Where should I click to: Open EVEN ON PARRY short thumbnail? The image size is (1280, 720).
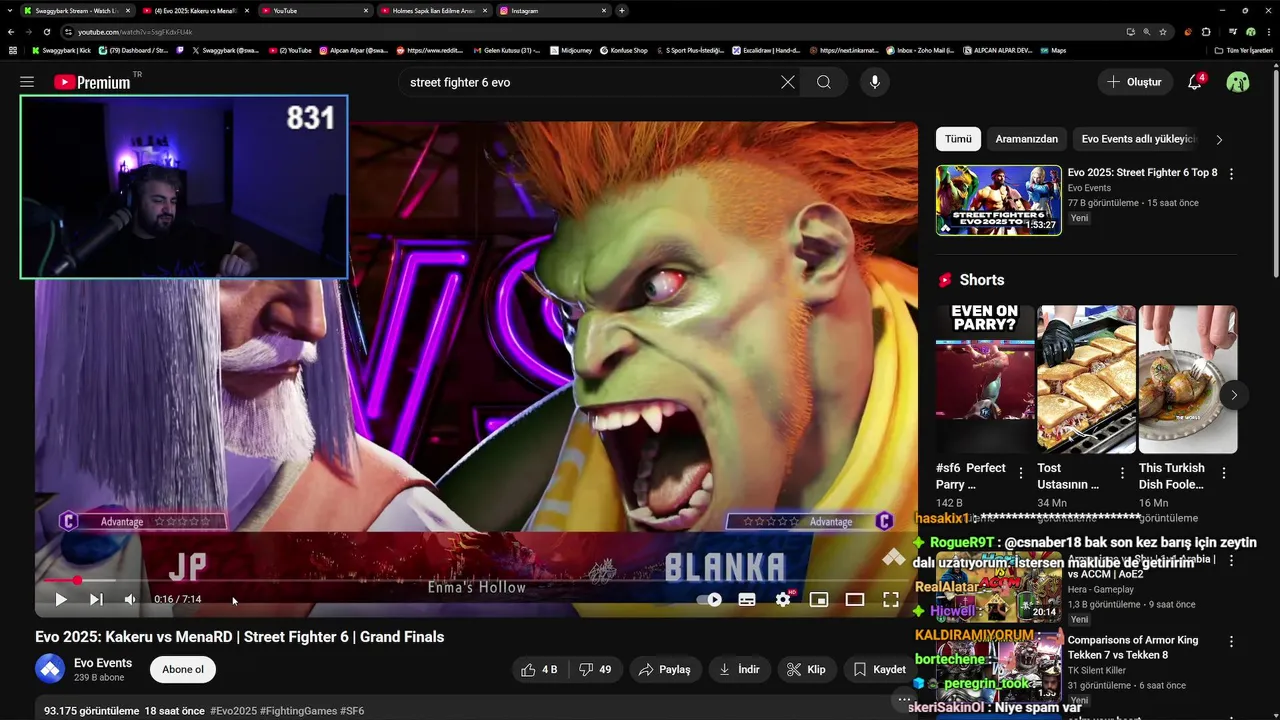(x=985, y=379)
